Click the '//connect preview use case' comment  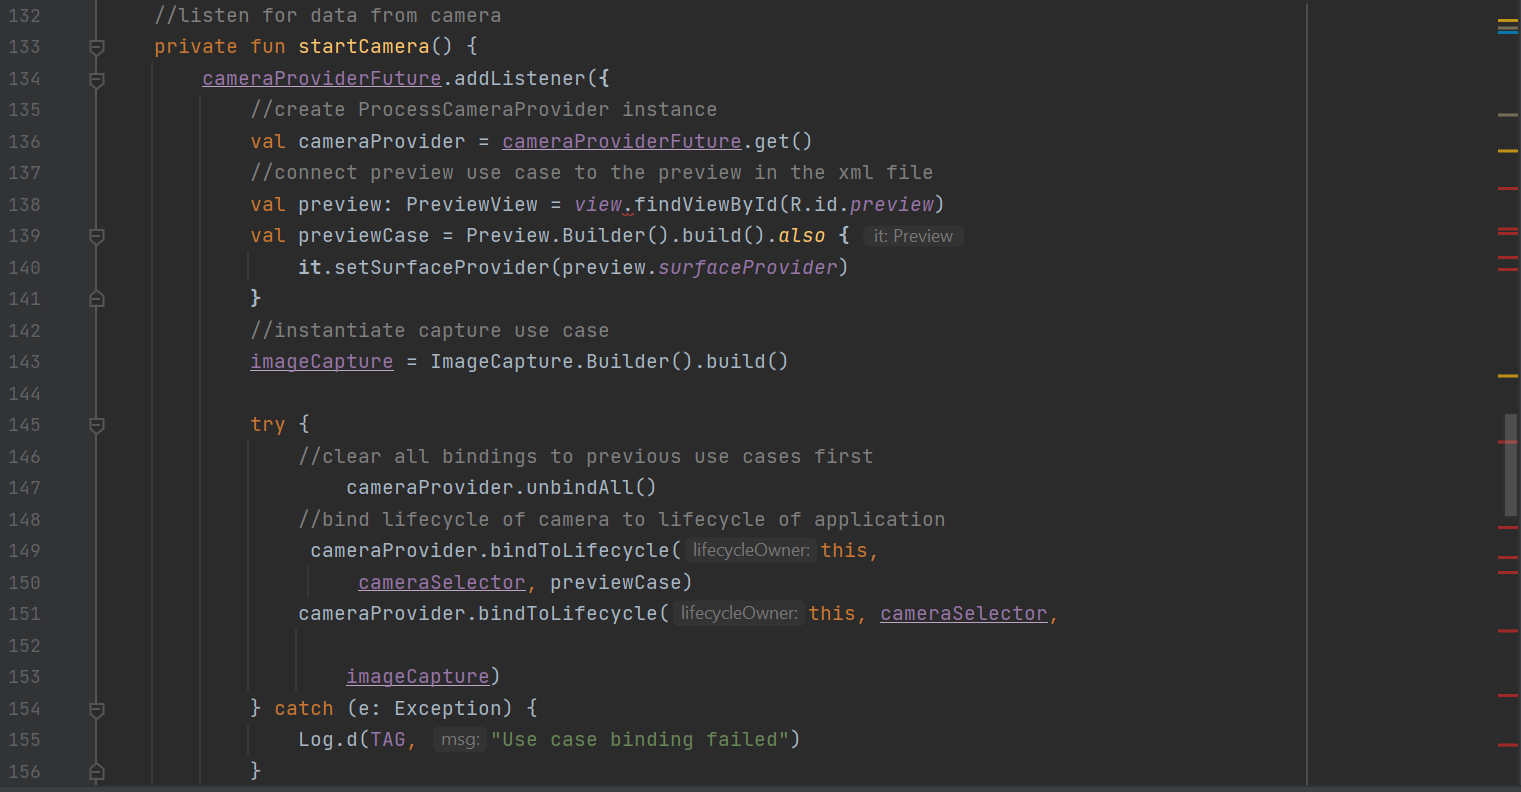coord(592,172)
